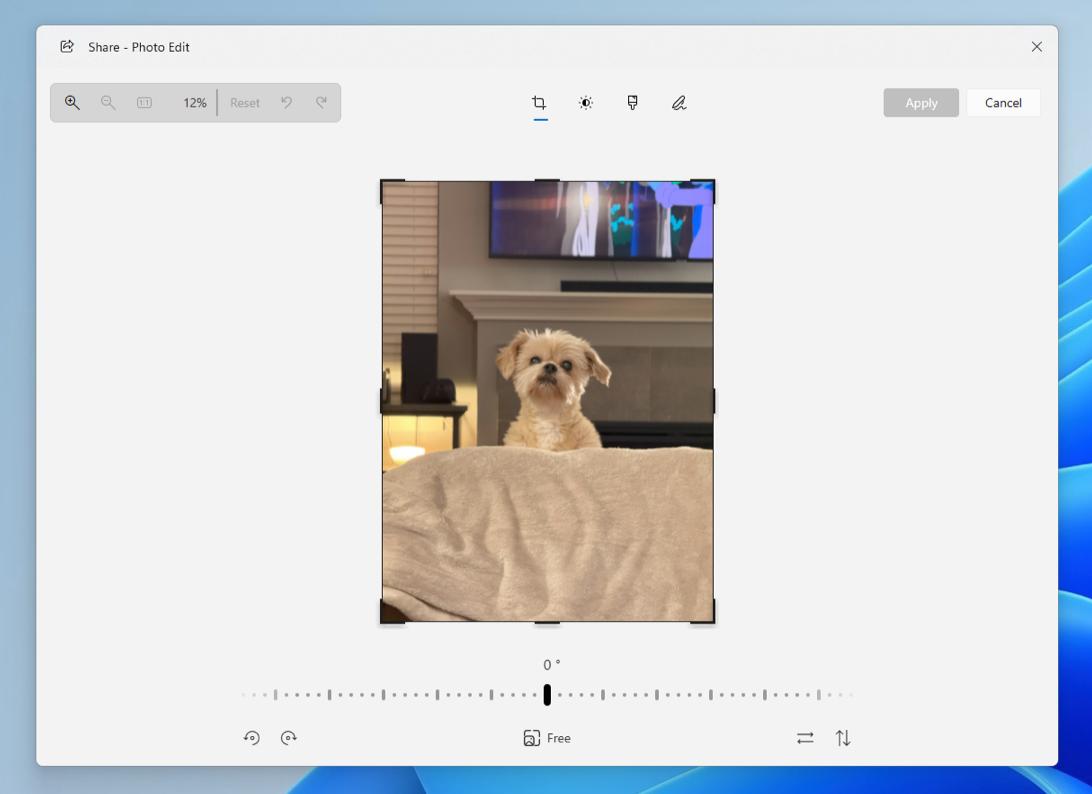Rotate the photo clockwise 90 degrees
The image size is (1092, 794).
pos(289,738)
